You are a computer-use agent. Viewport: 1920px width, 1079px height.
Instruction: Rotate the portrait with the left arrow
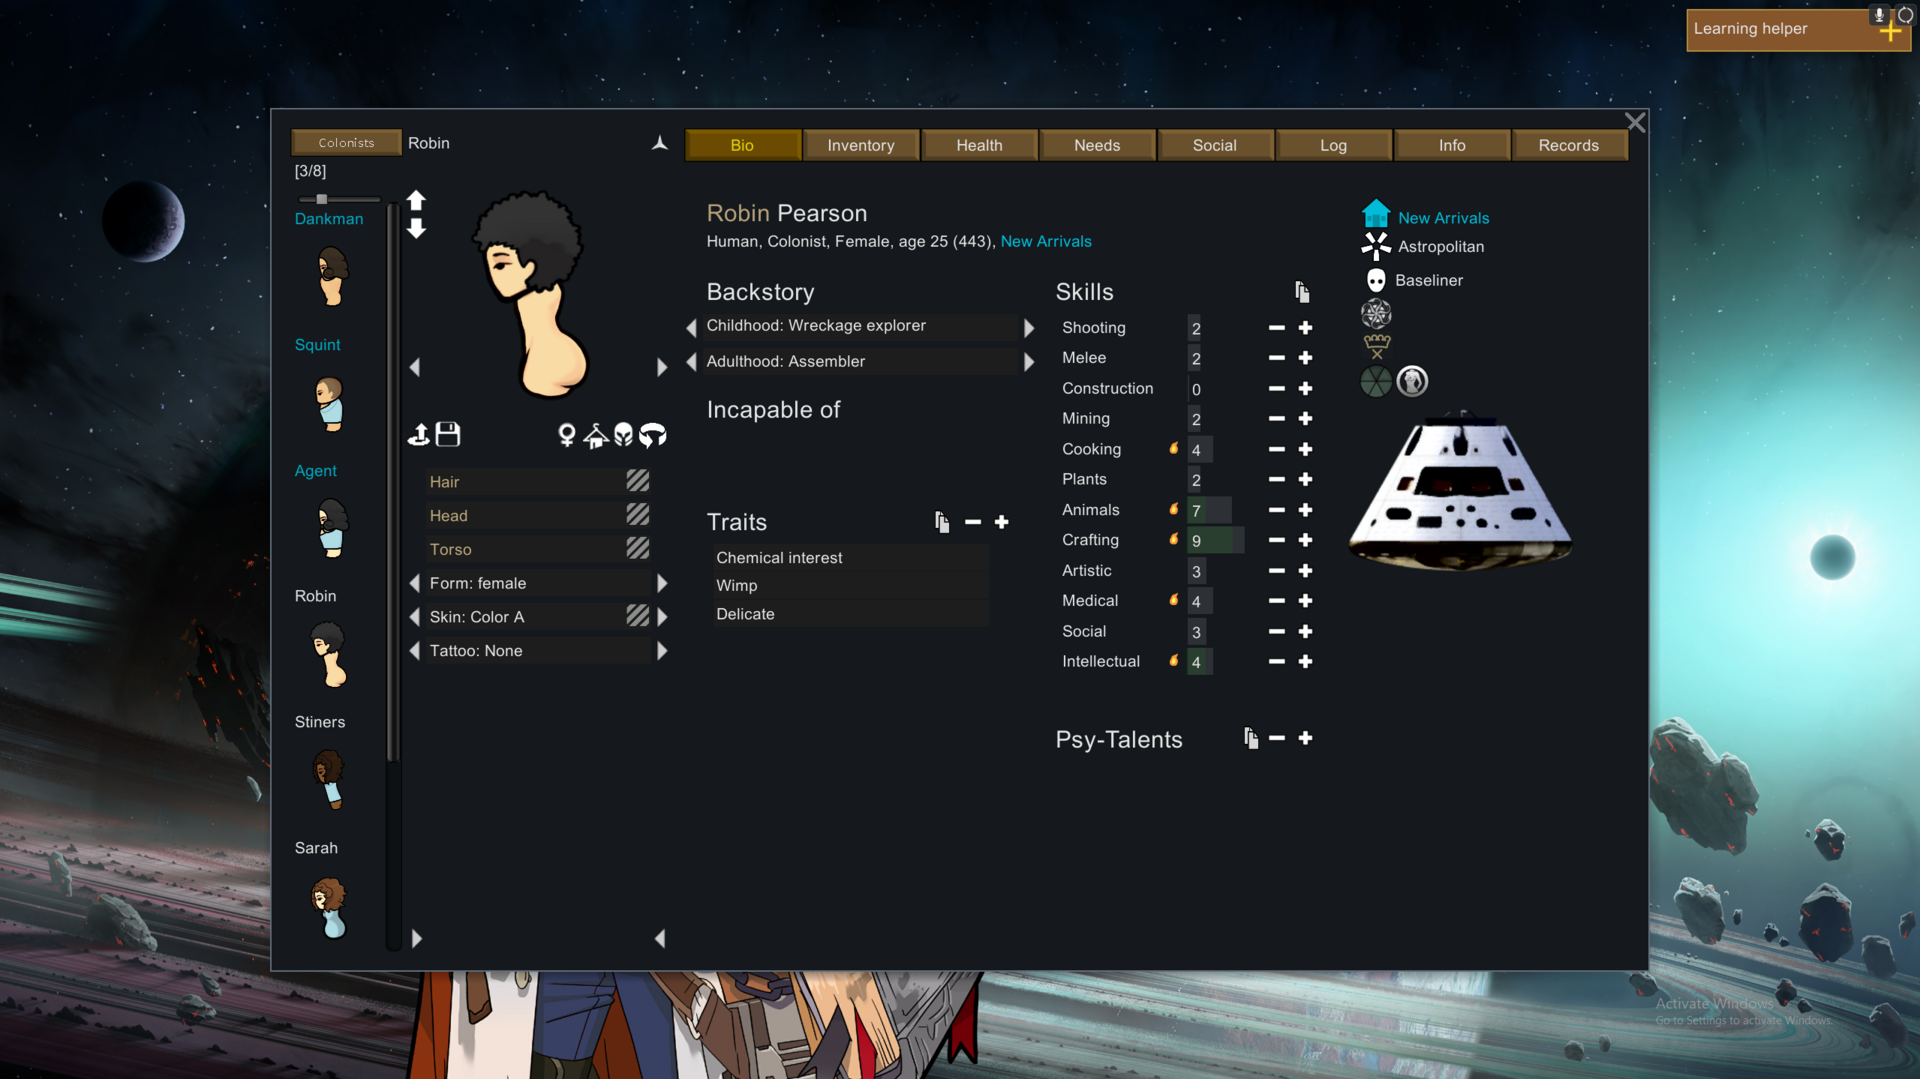tap(415, 367)
